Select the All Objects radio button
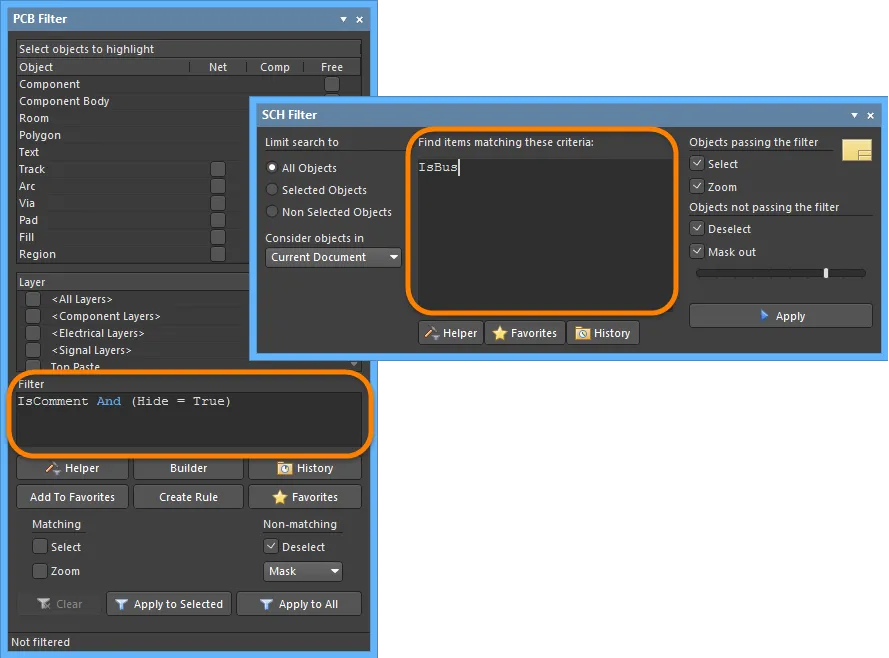Image resolution: width=889 pixels, height=658 pixels. tap(272, 168)
